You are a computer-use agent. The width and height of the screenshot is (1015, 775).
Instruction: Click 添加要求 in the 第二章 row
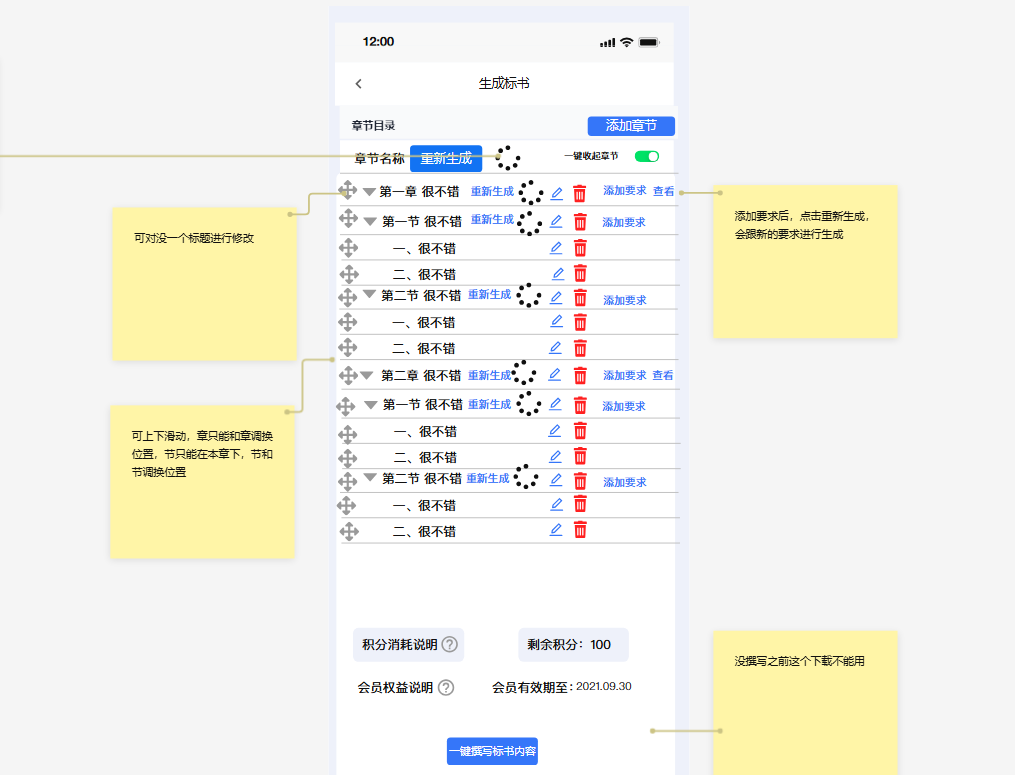624,375
